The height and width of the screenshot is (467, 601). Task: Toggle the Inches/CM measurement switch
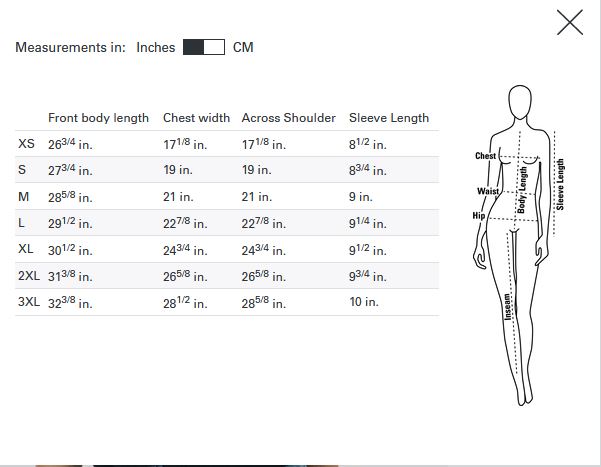point(204,47)
